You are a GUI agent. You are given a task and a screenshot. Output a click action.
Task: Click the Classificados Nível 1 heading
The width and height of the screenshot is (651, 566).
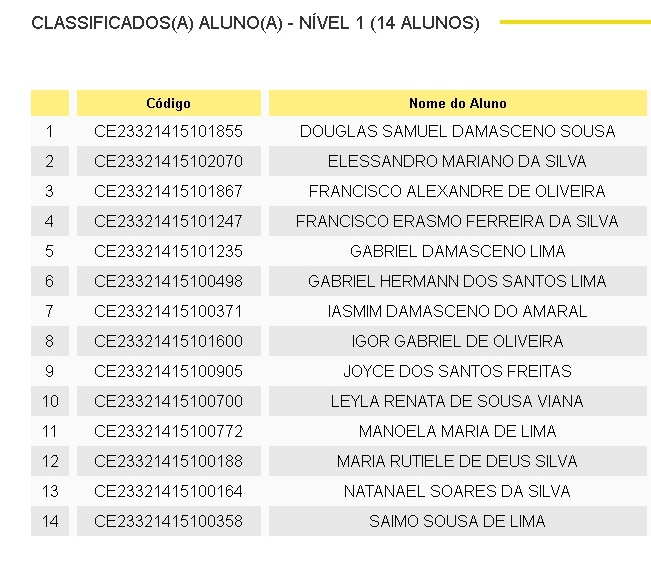(255, 23)
